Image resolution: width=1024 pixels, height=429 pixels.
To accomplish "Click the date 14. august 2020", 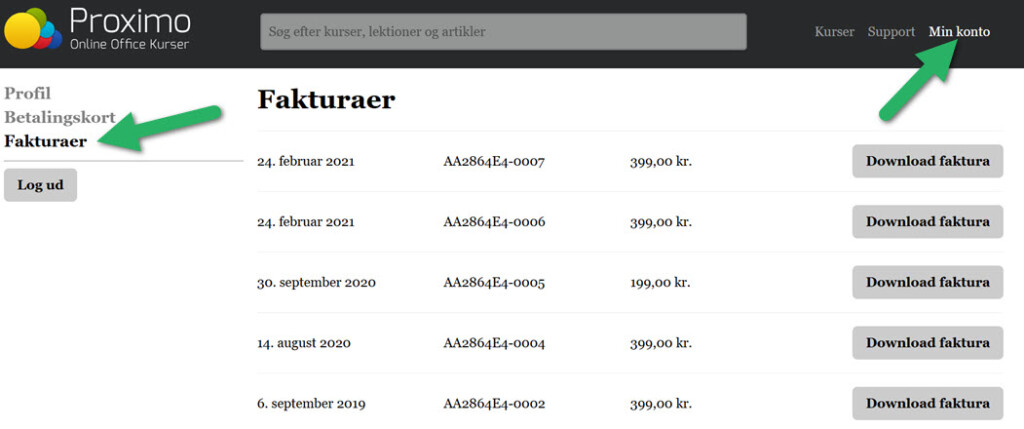I will 304,343.
